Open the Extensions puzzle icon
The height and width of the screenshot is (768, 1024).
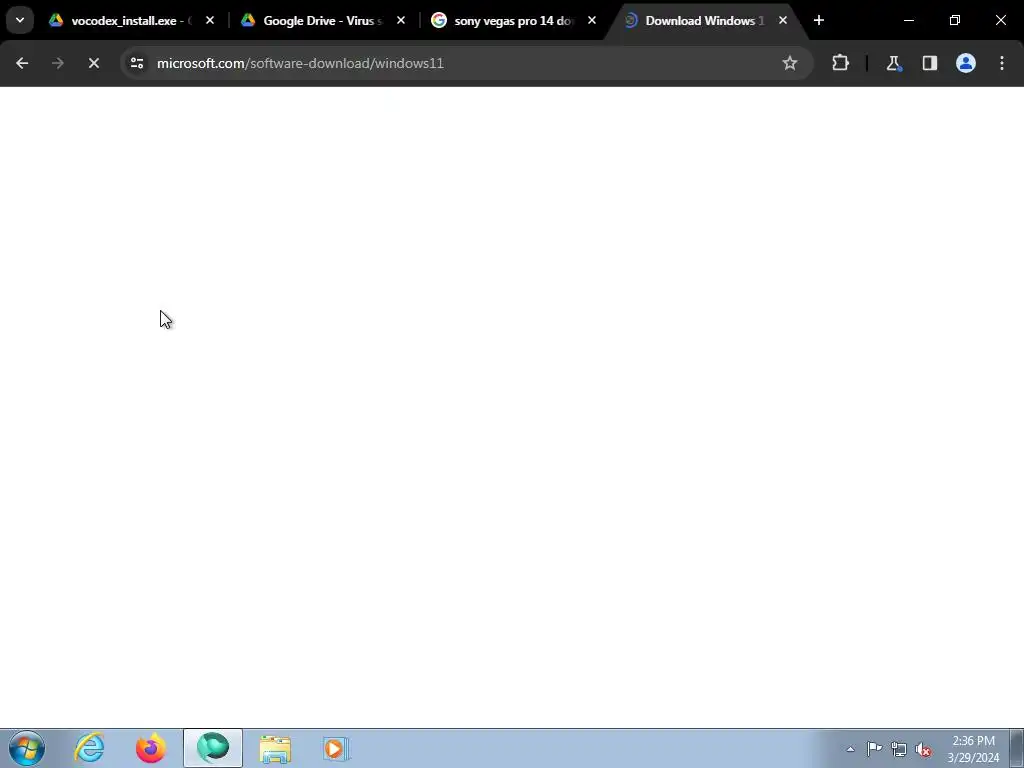click(840, 63)
